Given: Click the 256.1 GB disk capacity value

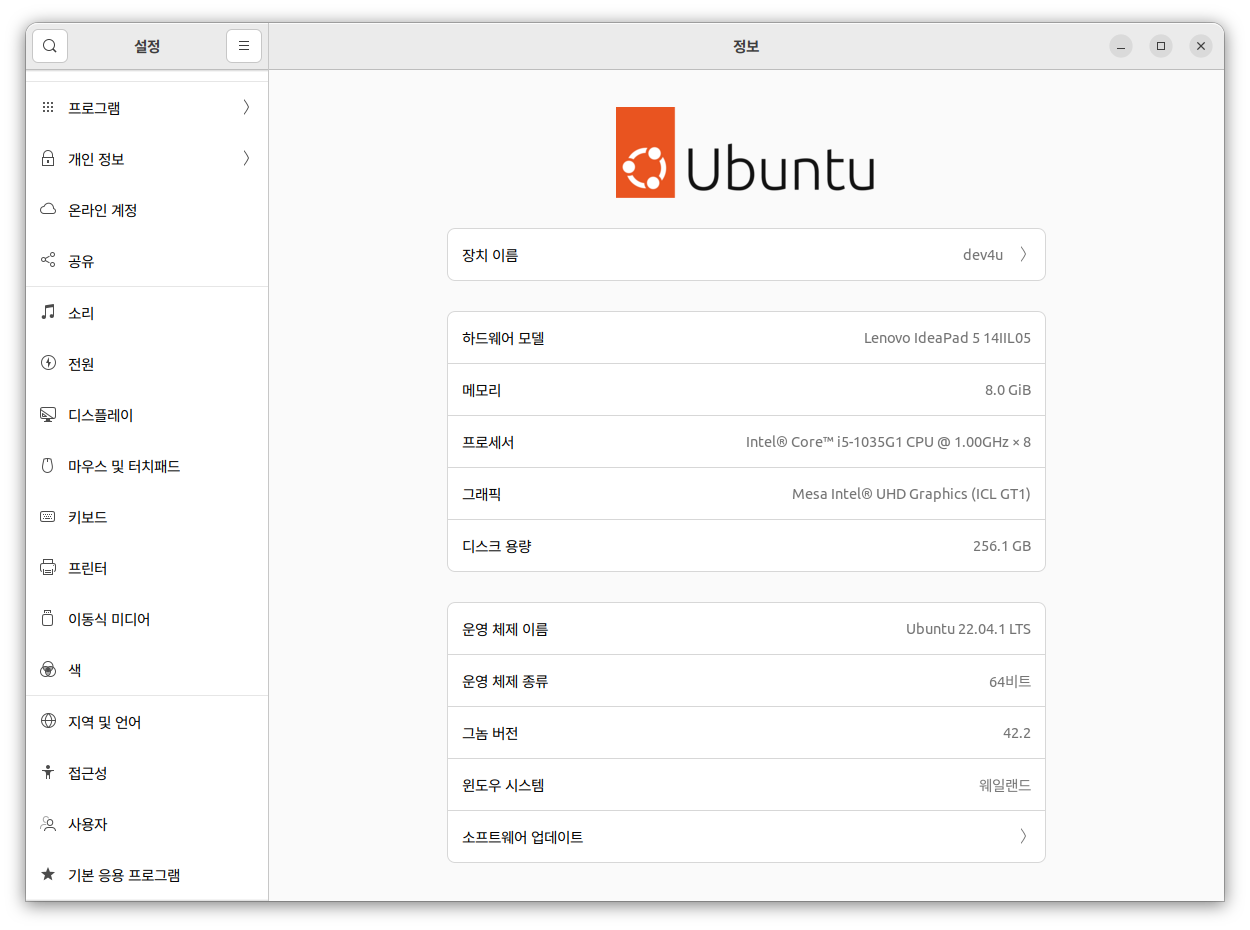Looking at the screenshot, I should coord(1002,546).
